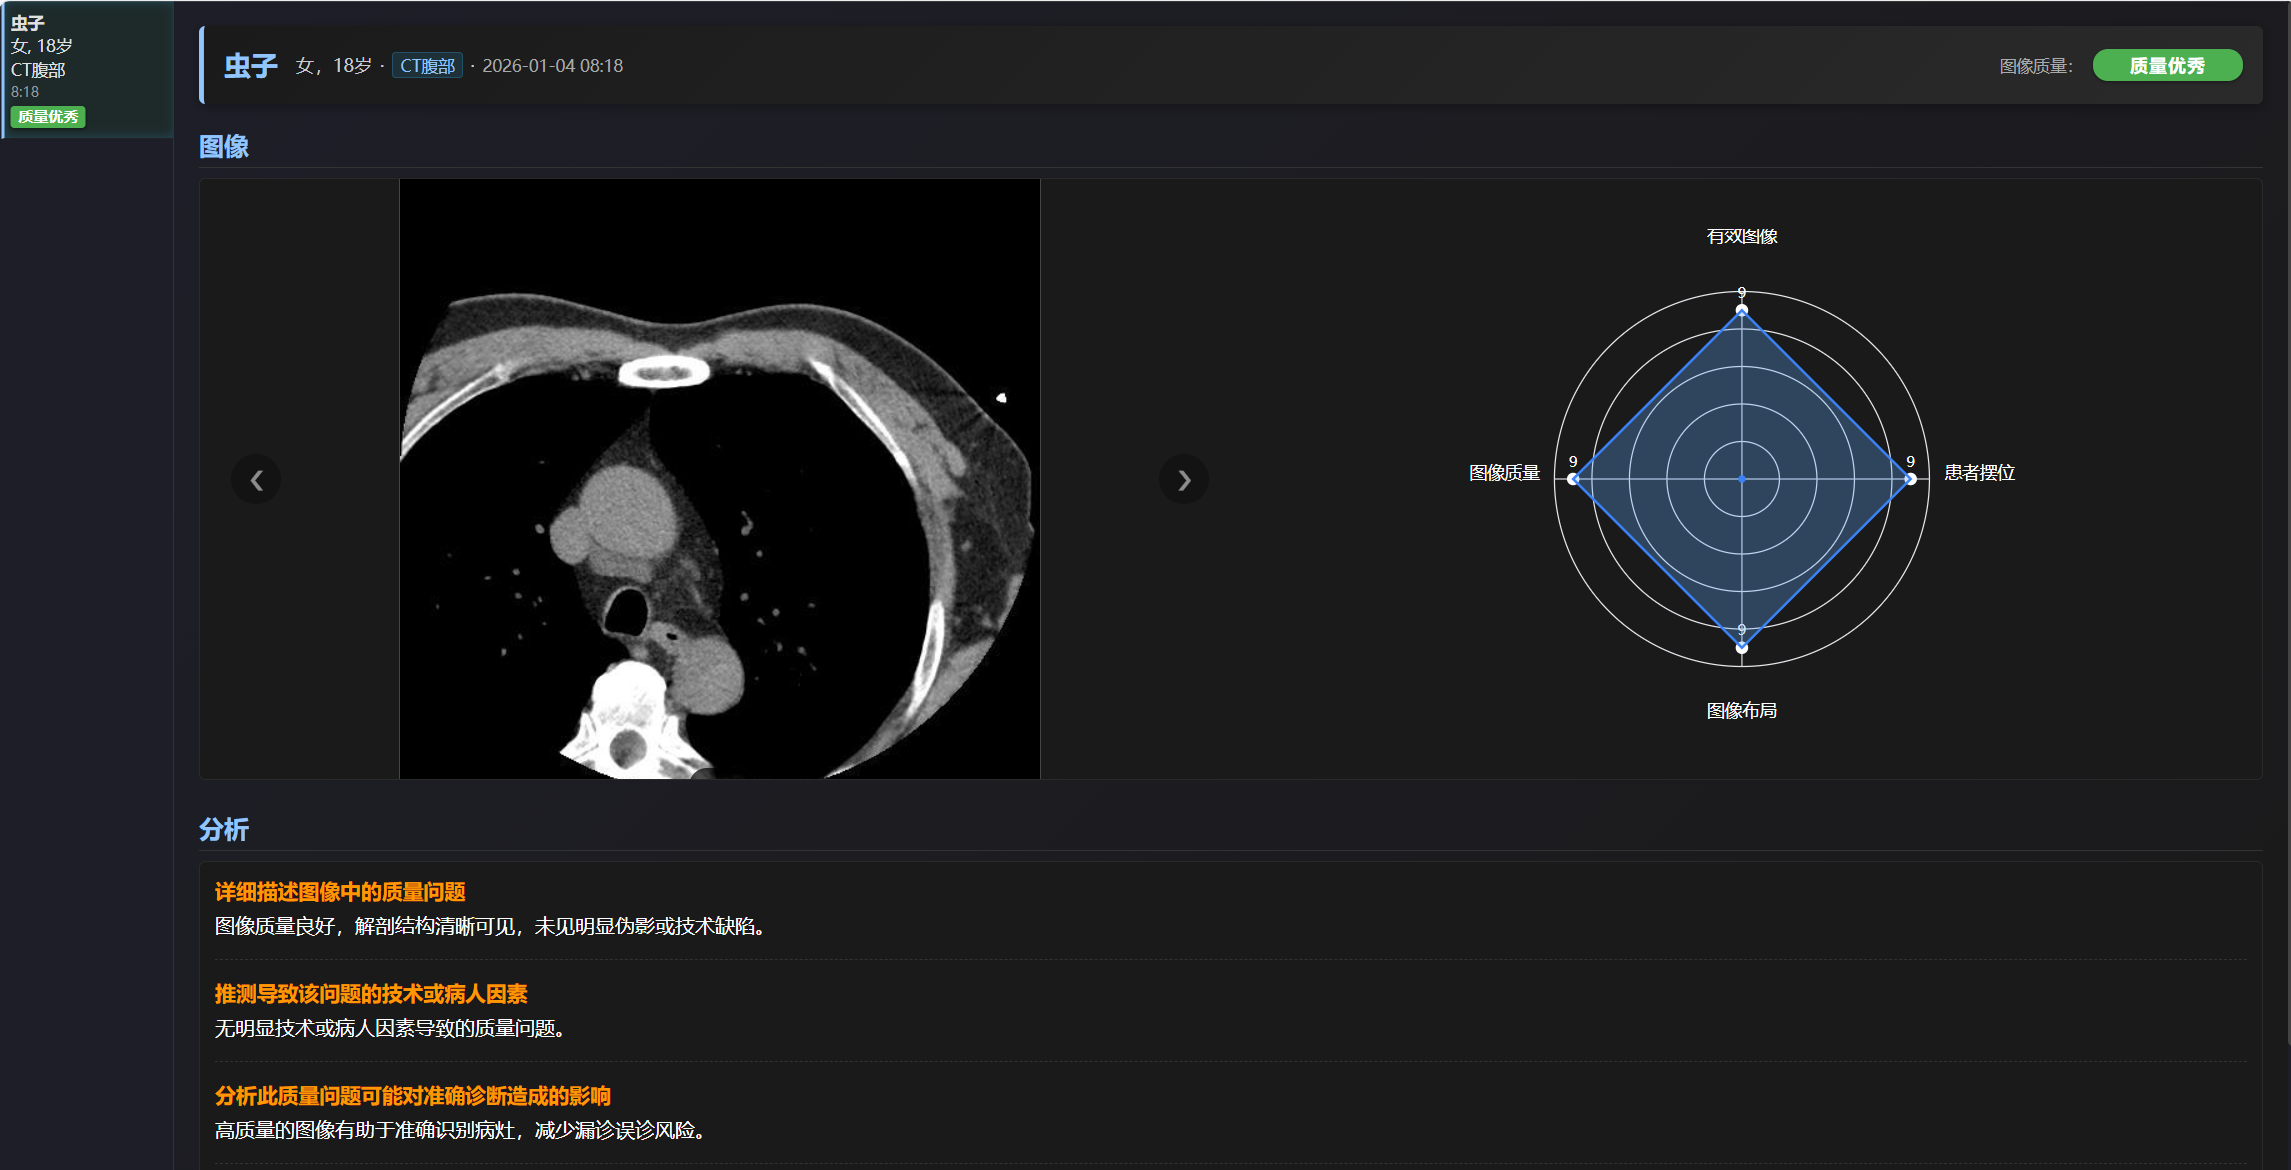This screenshot has width=2291, height=1170.
Task: Click the sidebar 质量优秀 badge
Action: pyautogui.click(x=48, y=117)
